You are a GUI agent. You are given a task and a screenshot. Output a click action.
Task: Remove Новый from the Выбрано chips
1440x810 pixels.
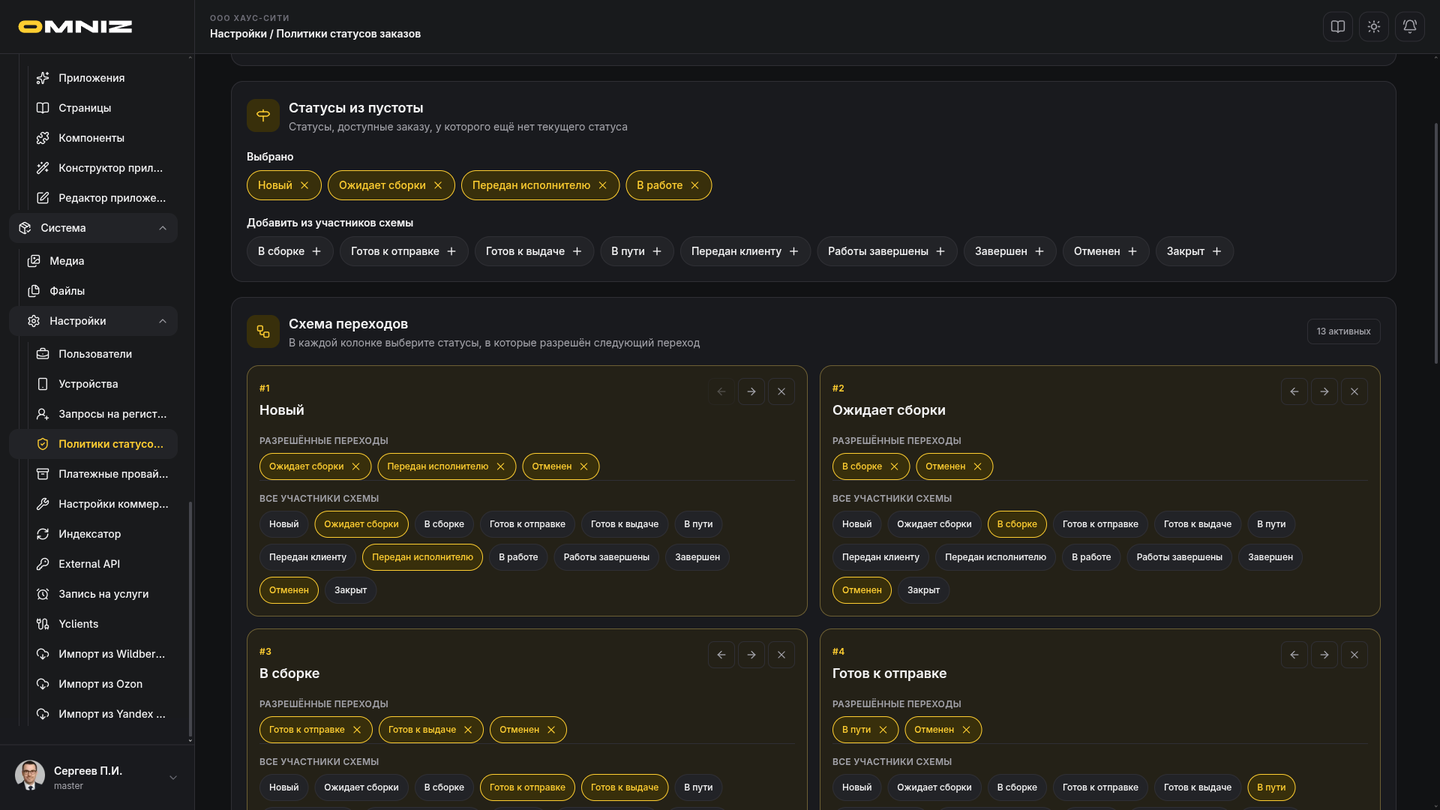tap(305, 185)
